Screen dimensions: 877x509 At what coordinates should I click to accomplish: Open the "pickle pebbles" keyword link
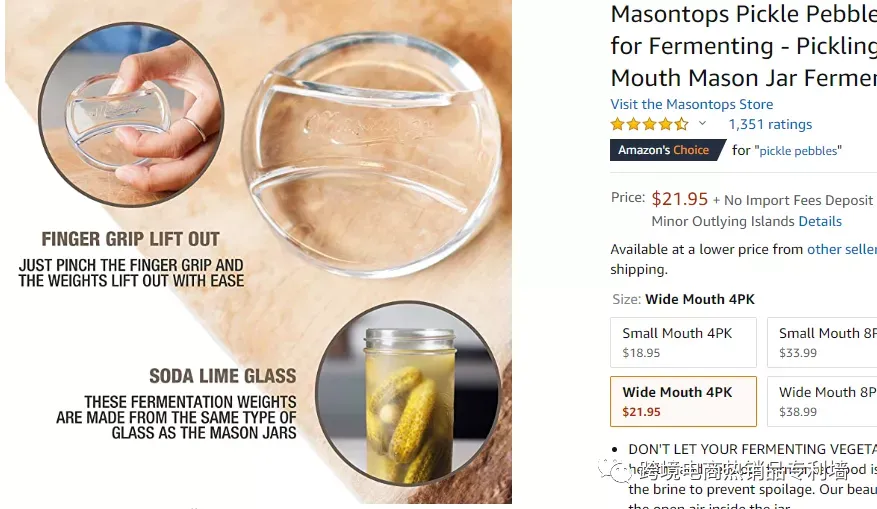tap(800, 150)
